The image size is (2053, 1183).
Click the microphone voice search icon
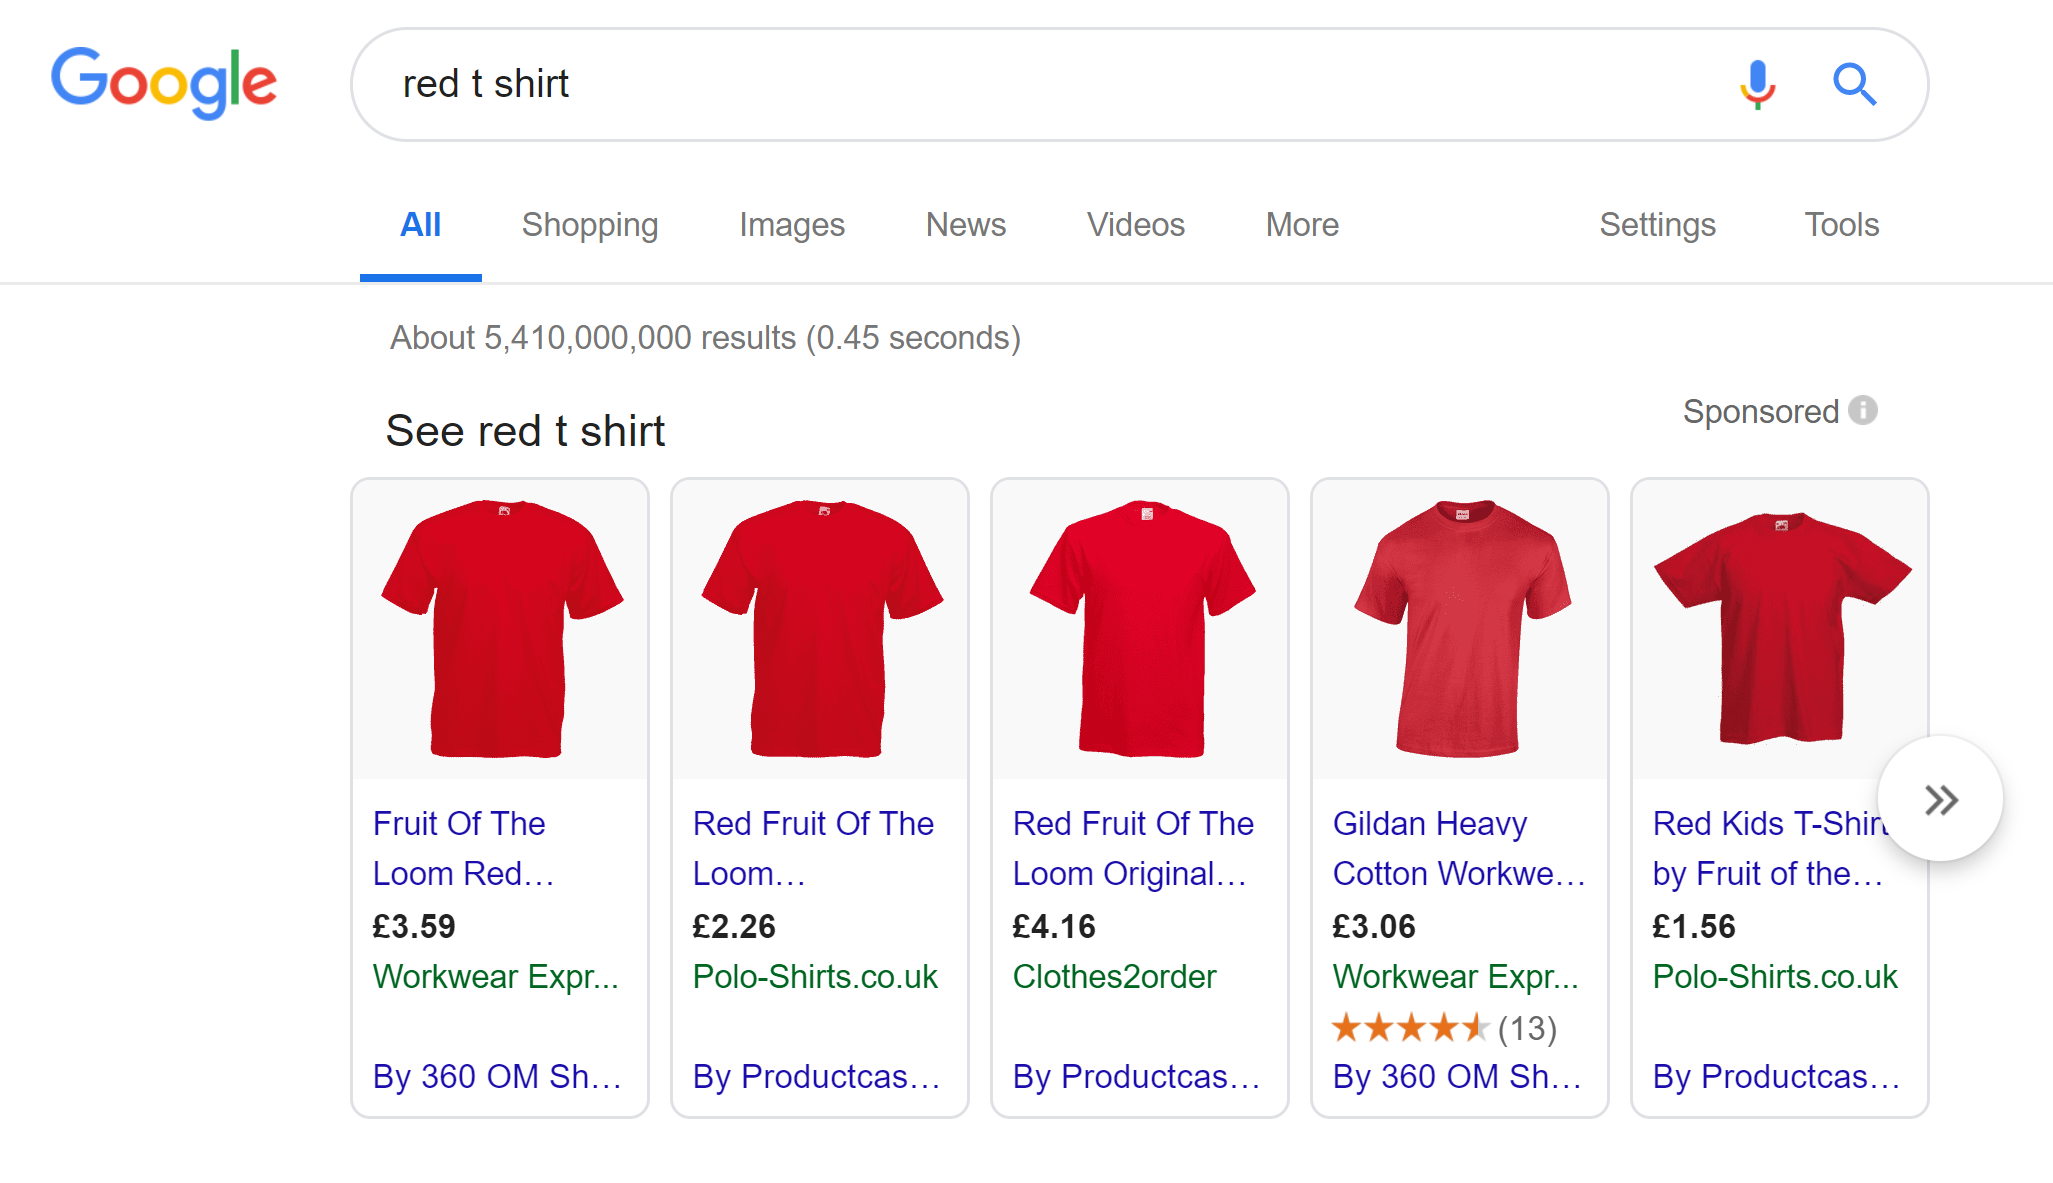pos(1757,84)
